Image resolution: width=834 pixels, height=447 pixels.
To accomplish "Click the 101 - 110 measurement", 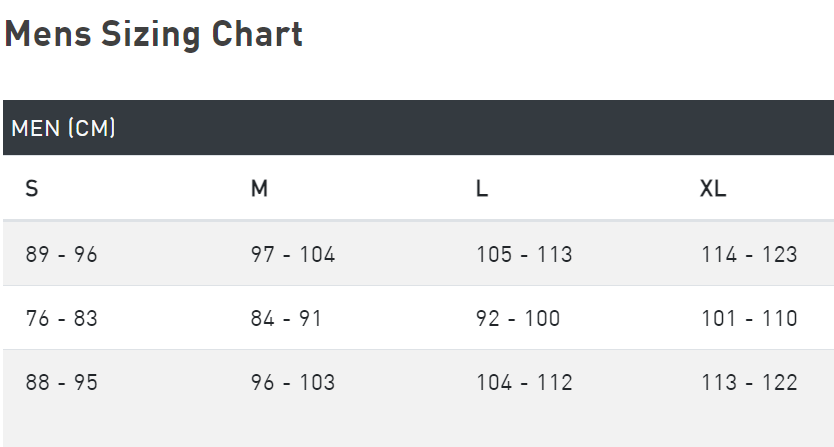I will pos(749,319).
